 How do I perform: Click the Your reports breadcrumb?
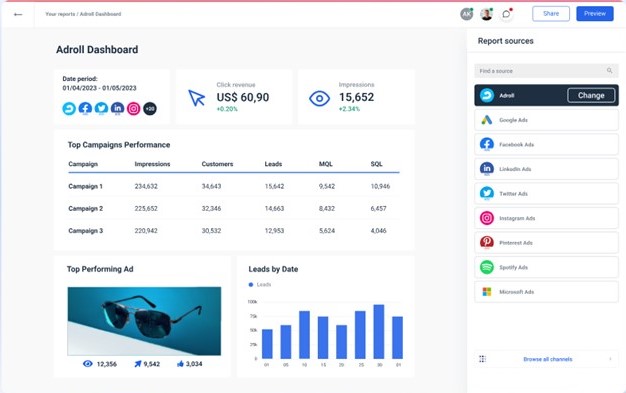point(60,14)
